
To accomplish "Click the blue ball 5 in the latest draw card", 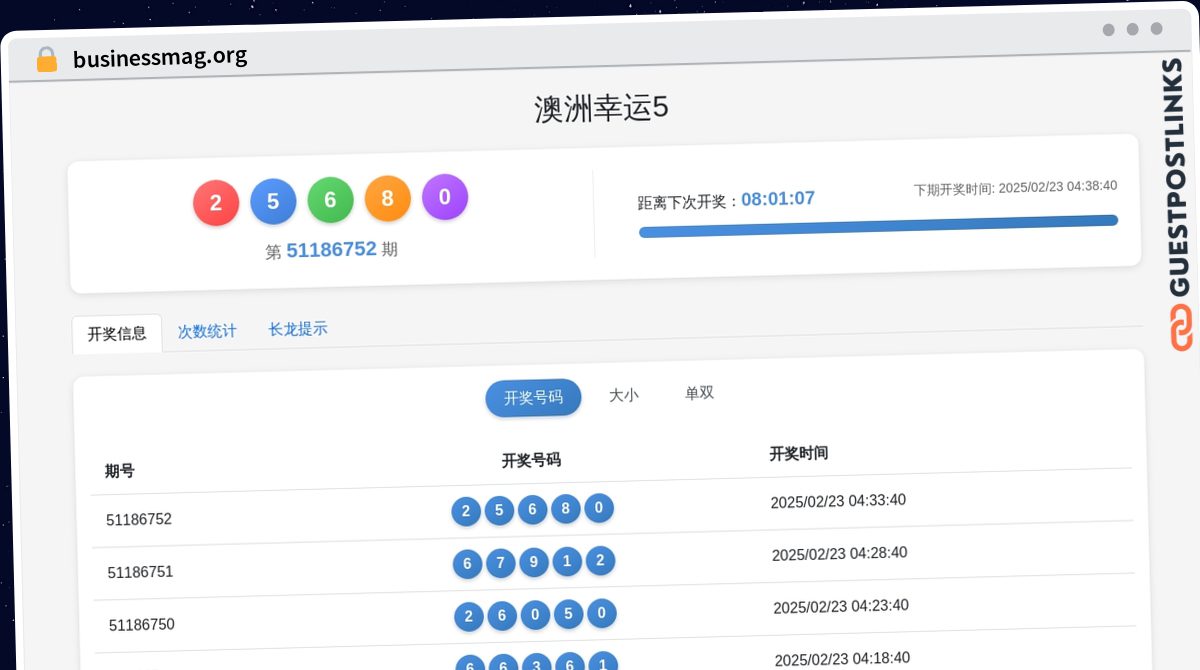I will tap(273, 202).
